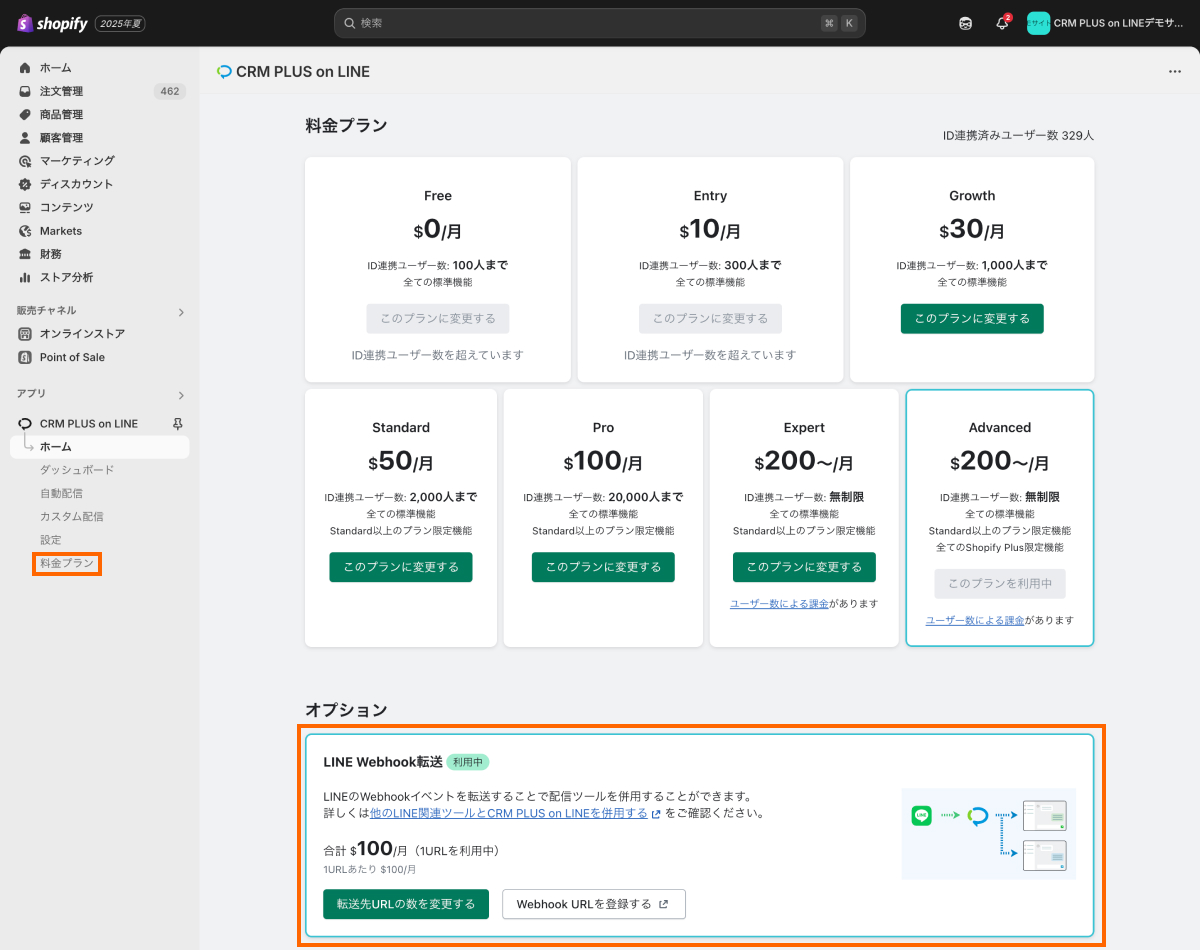This screenshot has width=1200, height=950.
Task: Open ダッシュボード in app submenu
Action: tap(77, 470)
